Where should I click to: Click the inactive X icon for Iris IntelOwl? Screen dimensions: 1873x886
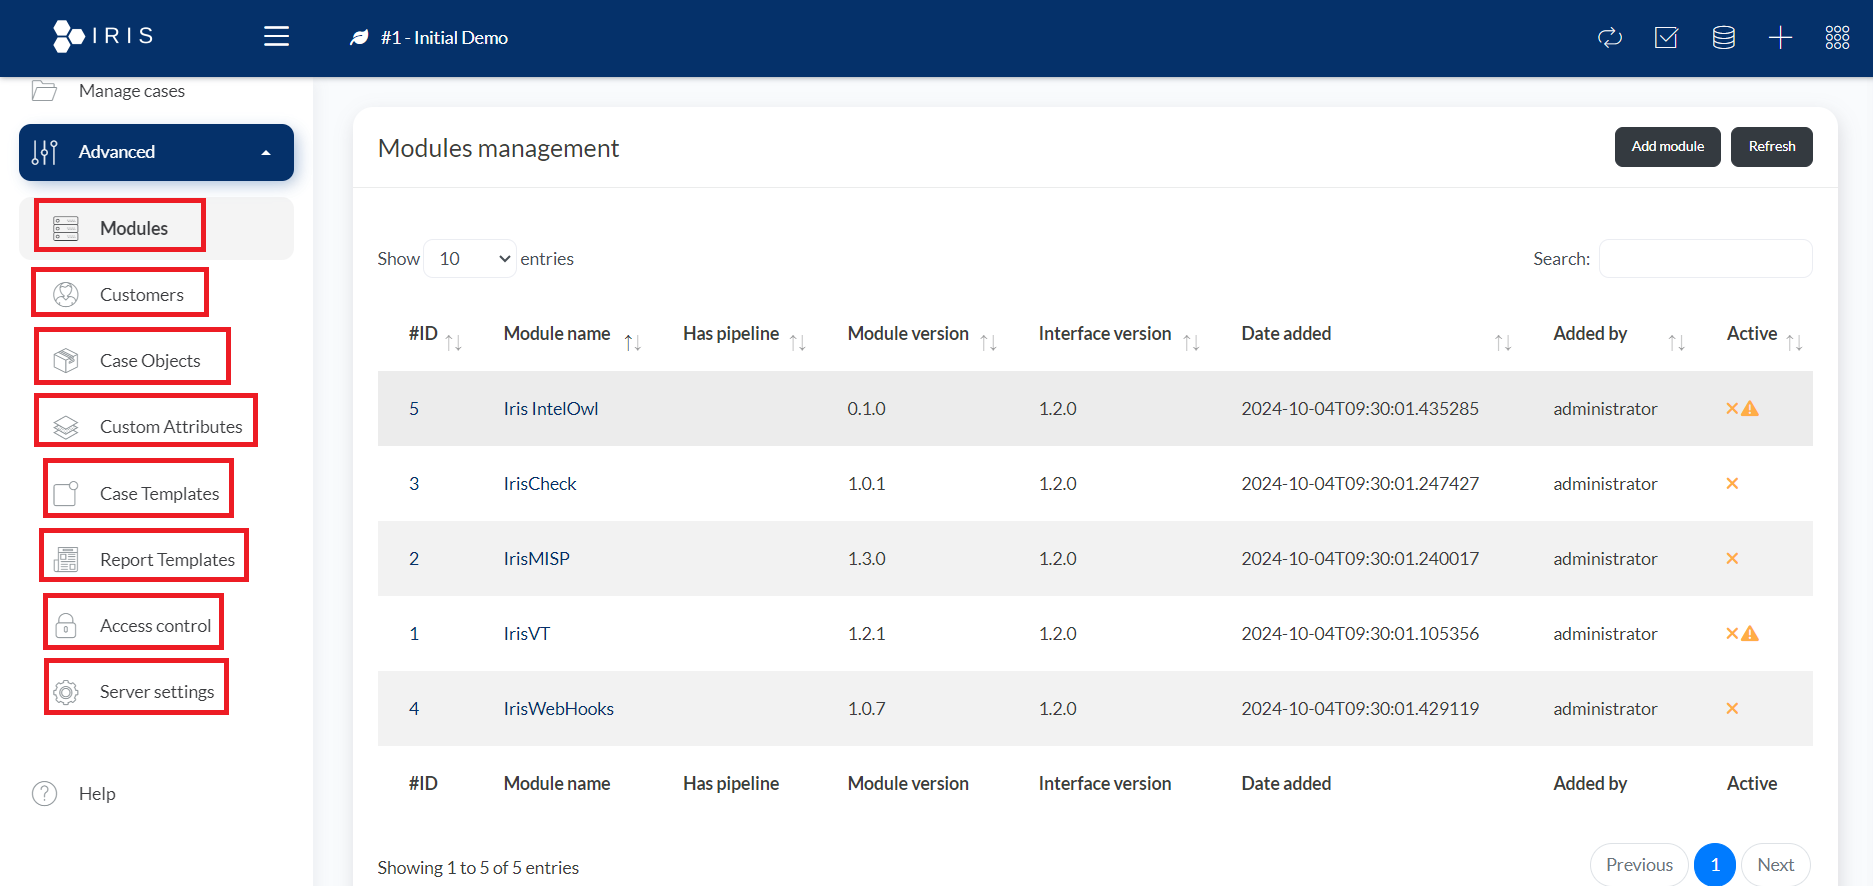1732,408
